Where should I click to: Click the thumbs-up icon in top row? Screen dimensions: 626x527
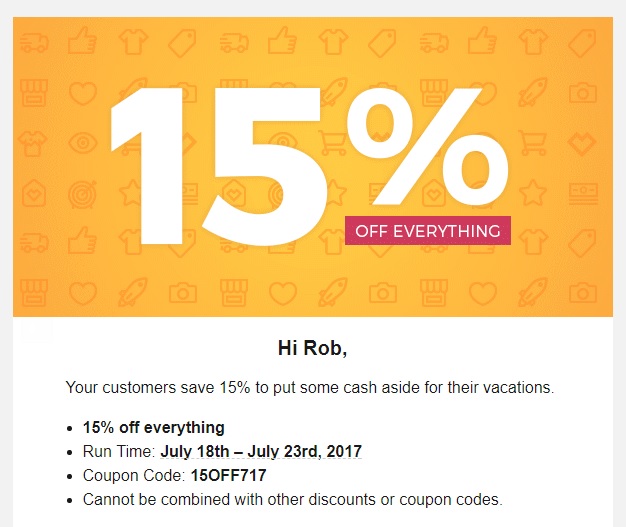pyautogui.click(x=82, y=40)
